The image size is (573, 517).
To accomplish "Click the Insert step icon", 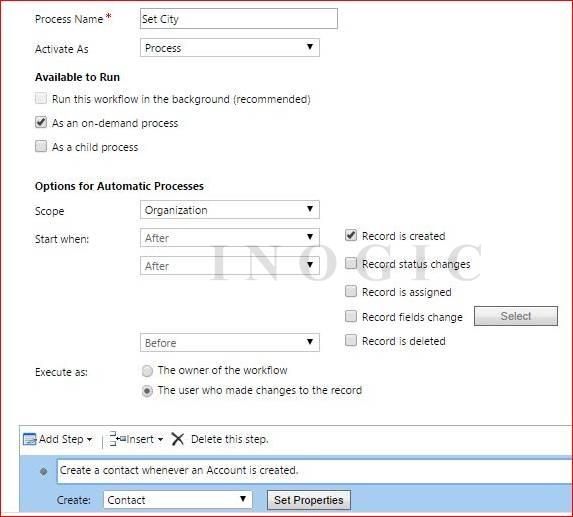I will pyautogui.click(x=117, y=439).
